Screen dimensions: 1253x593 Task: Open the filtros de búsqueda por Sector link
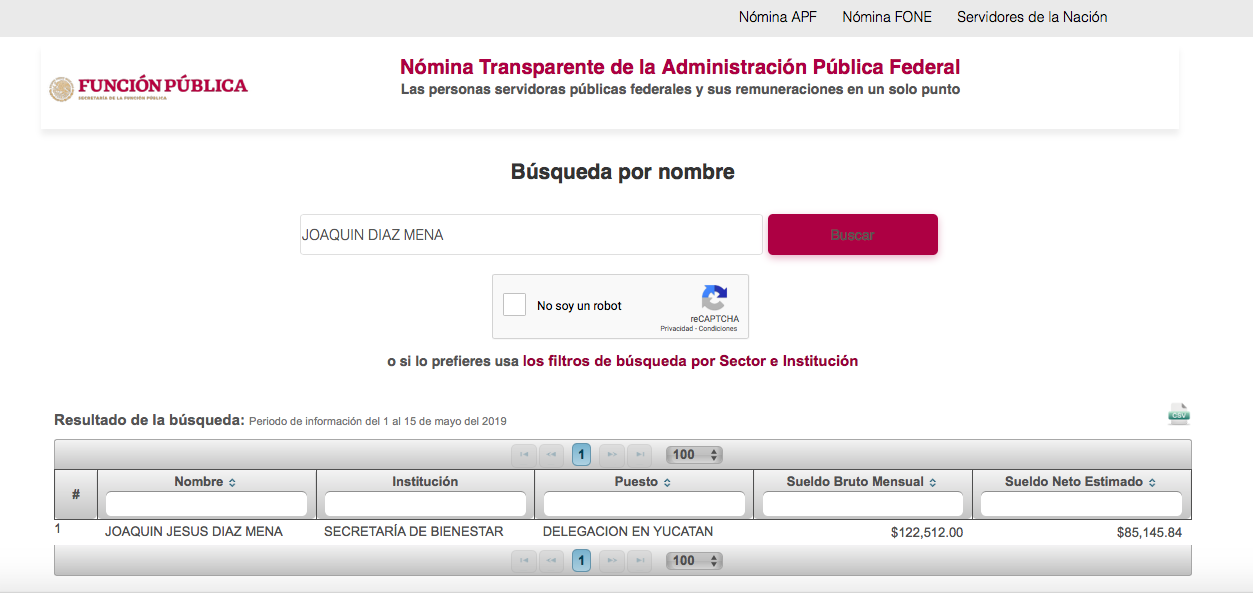[689, 361]
